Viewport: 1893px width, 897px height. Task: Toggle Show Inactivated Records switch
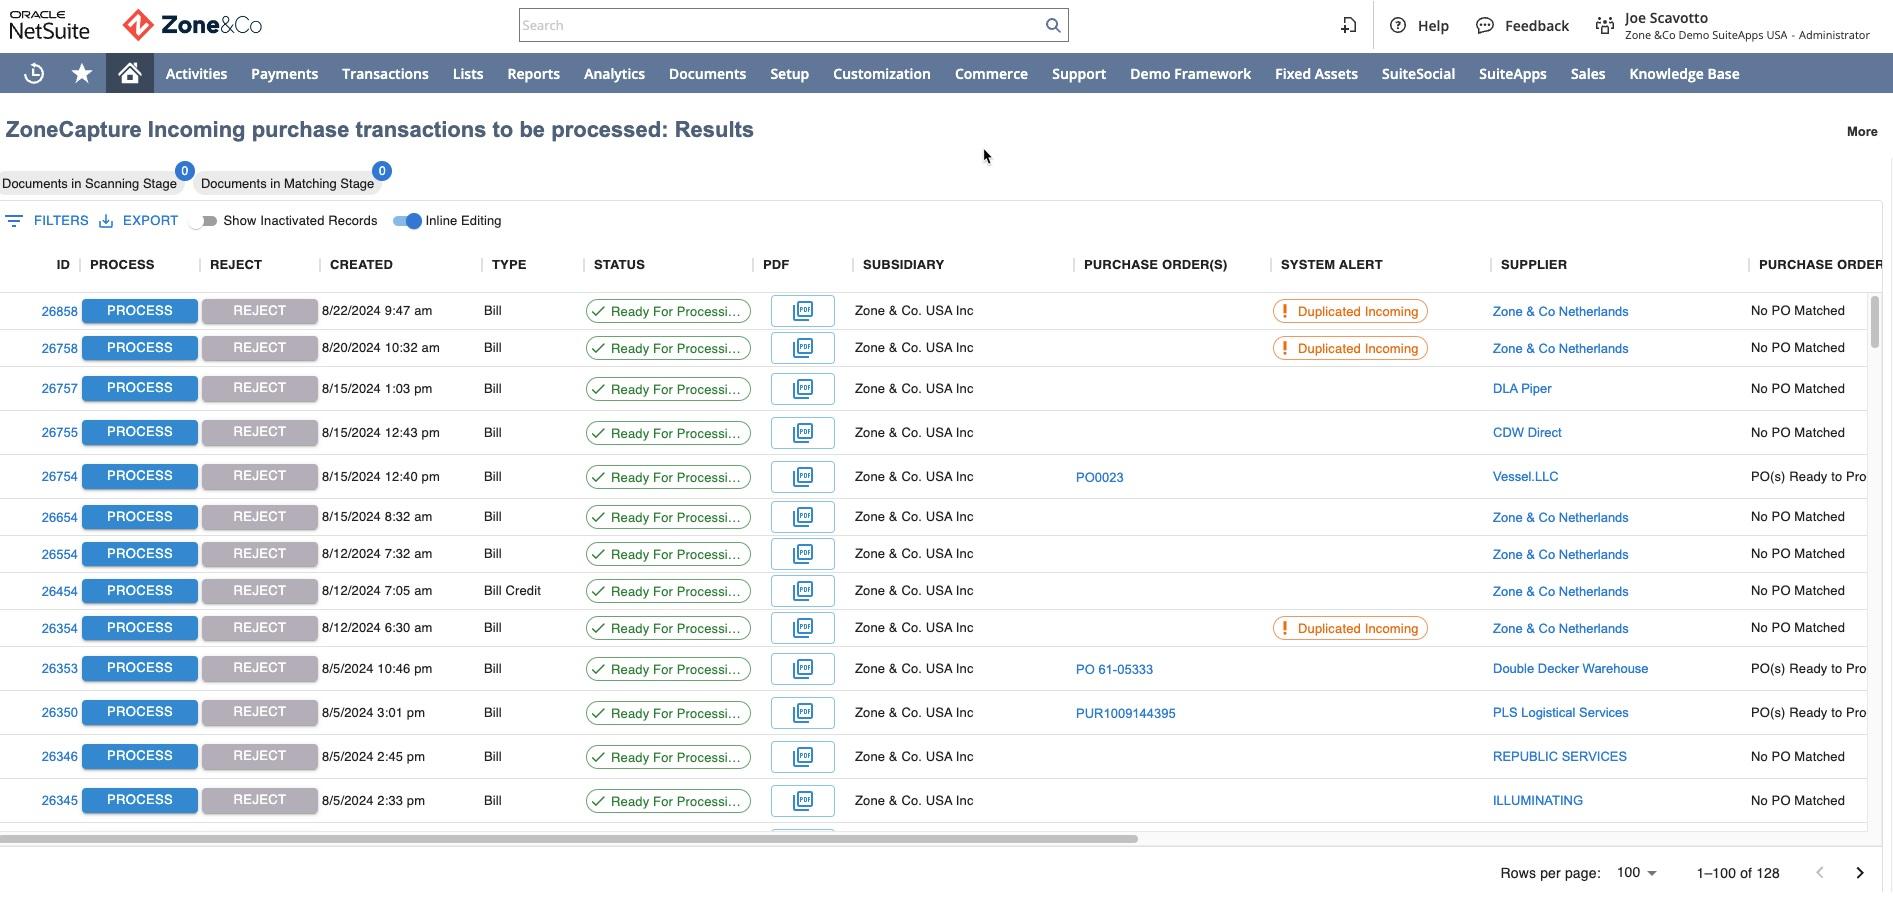(204, 221)
